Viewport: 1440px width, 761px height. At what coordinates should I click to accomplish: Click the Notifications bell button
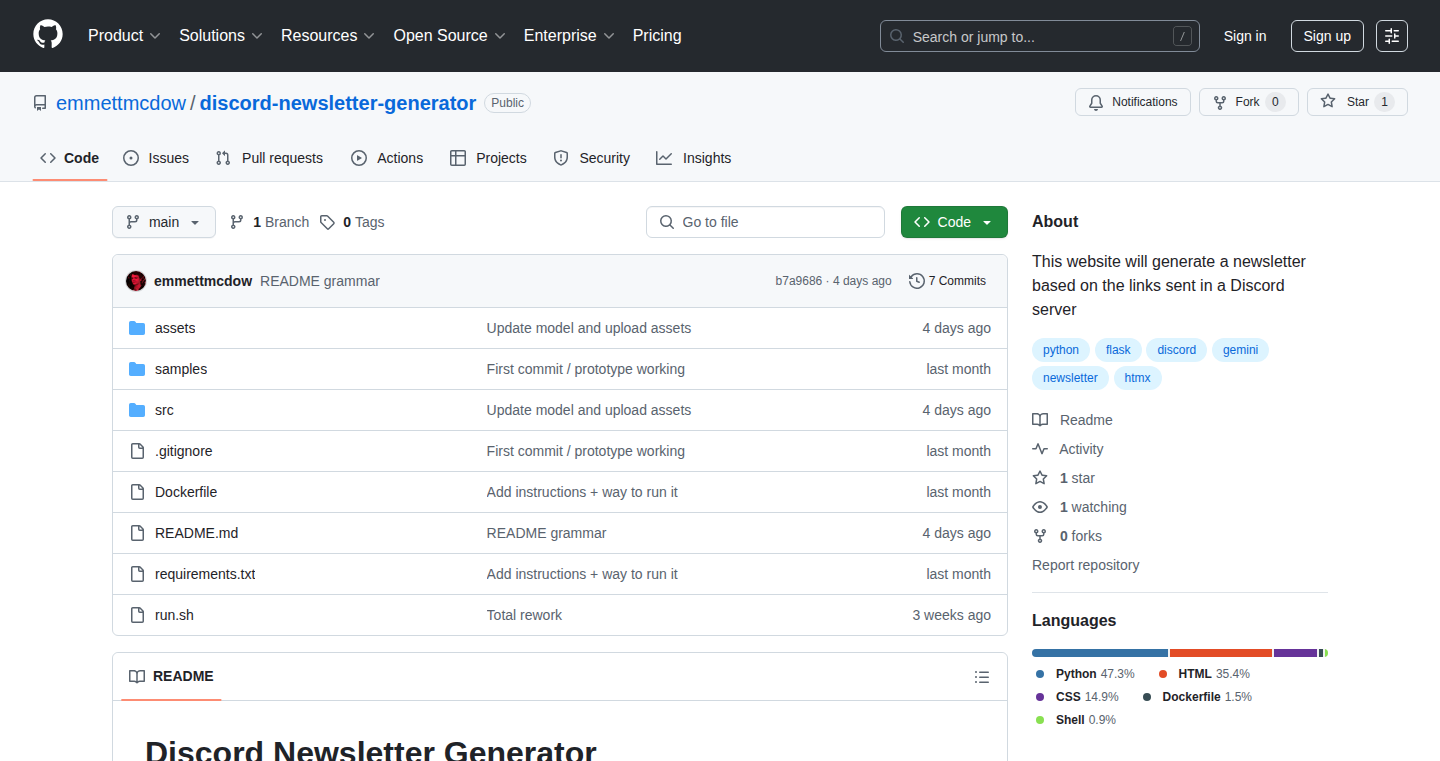1133,102
